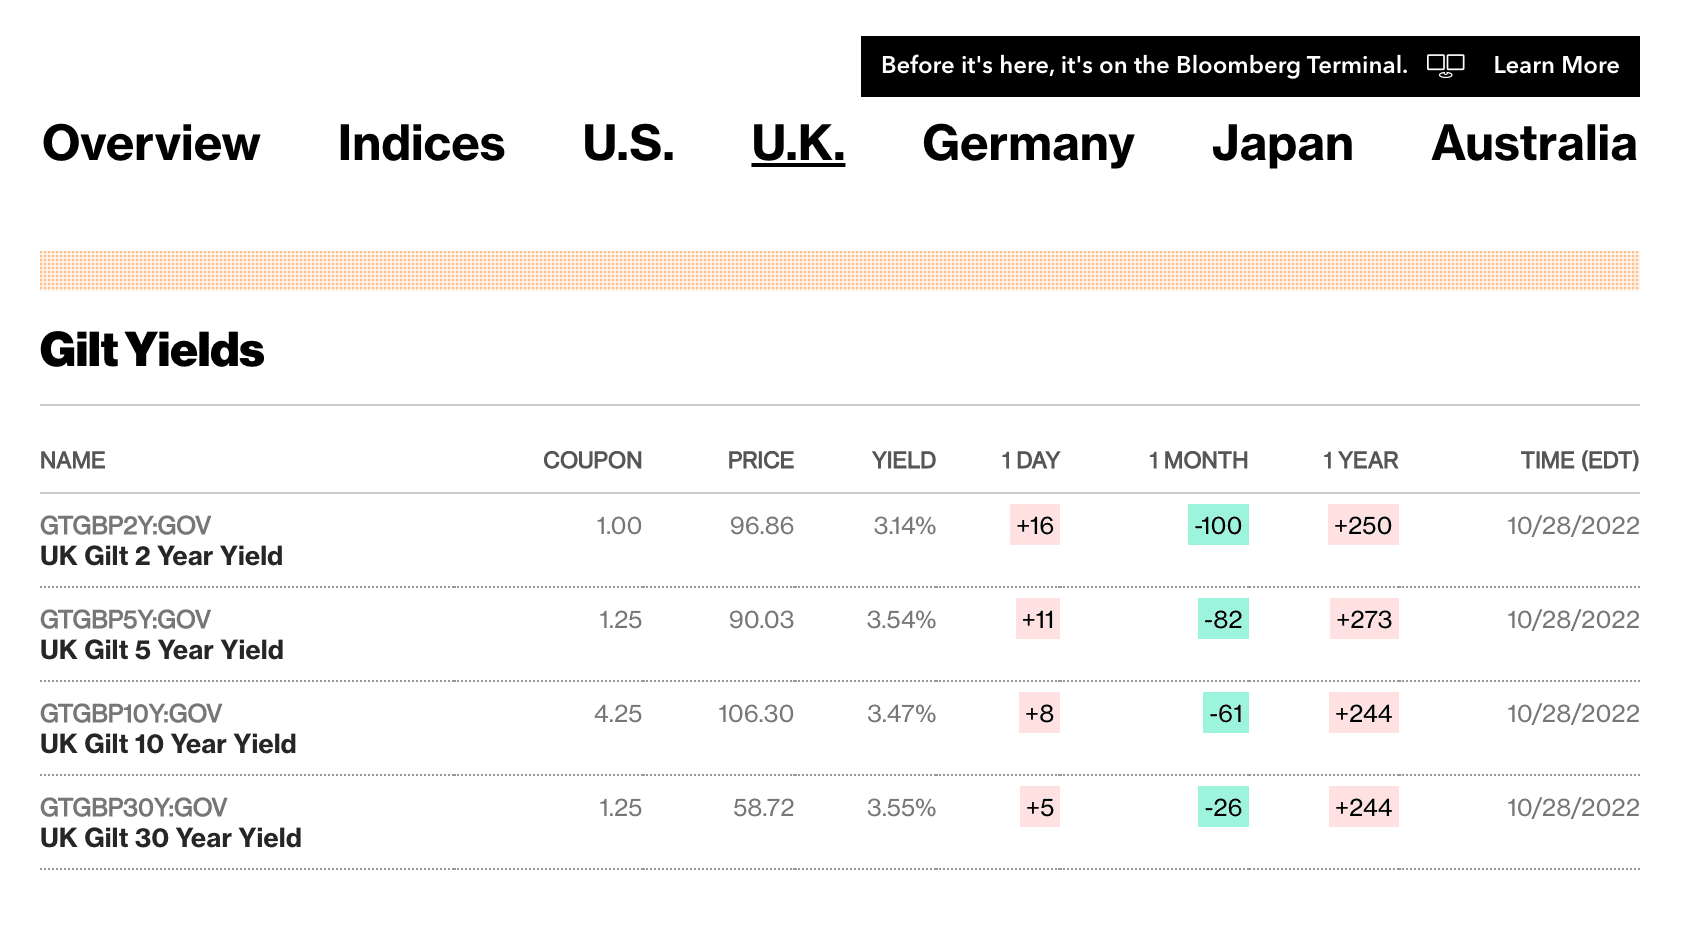1692x932 pixels.
Task: Switch to the Indices section
Action: pos(421,143)
